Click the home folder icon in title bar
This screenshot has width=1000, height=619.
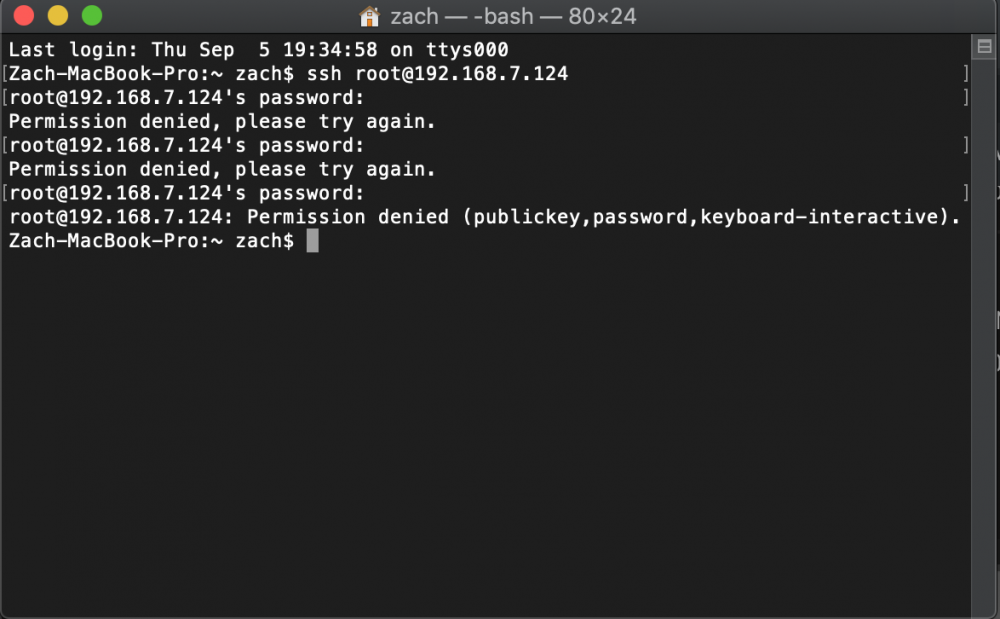(x=369, y=16)
